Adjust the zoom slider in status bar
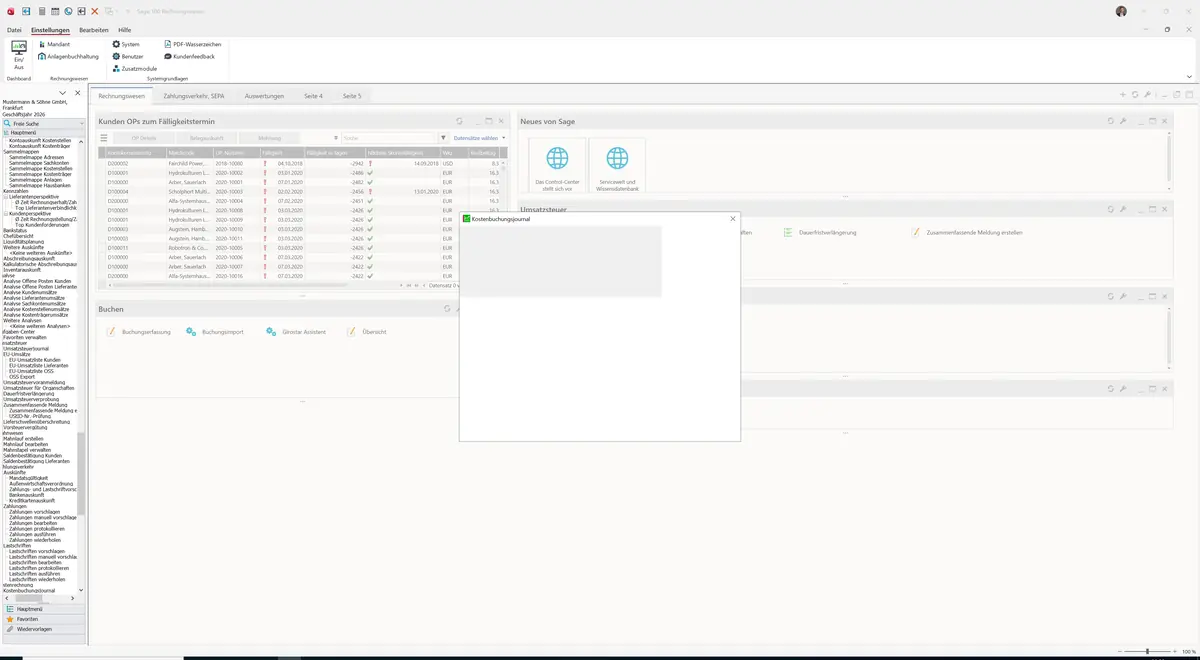The width and height of the screenshot is (1200, 660). [x=1147, y=651]
